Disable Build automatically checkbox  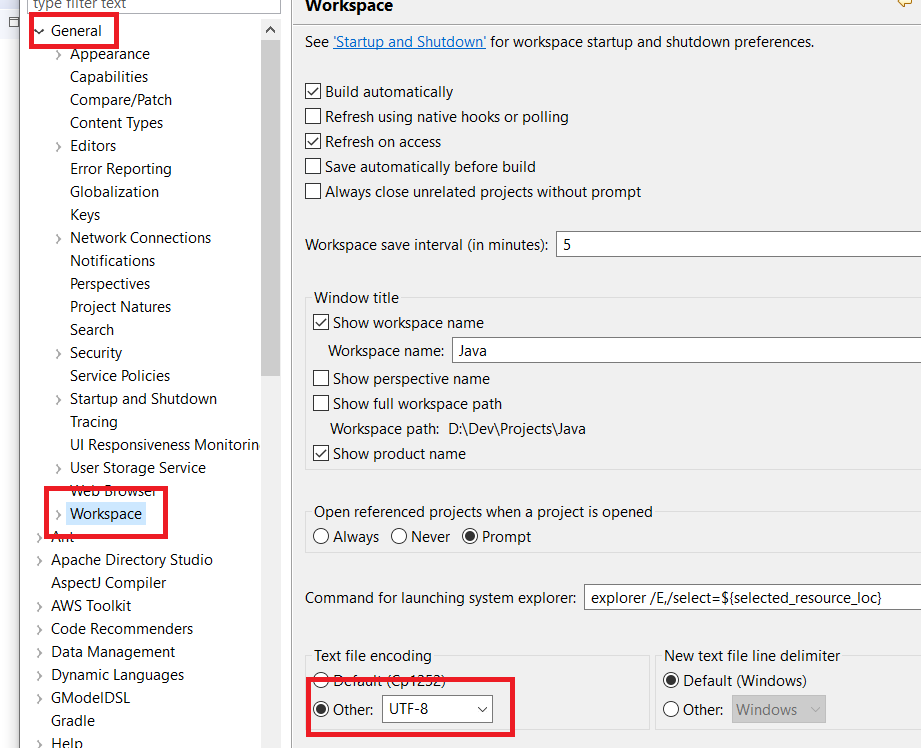click(314, 92)
